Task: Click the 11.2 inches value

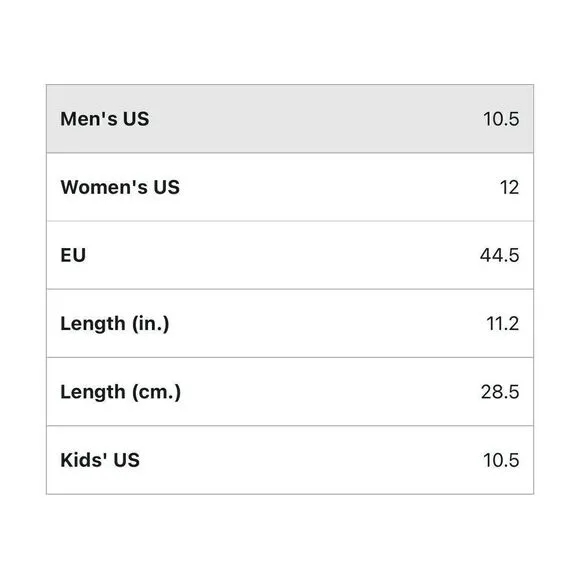Action: 502,324
